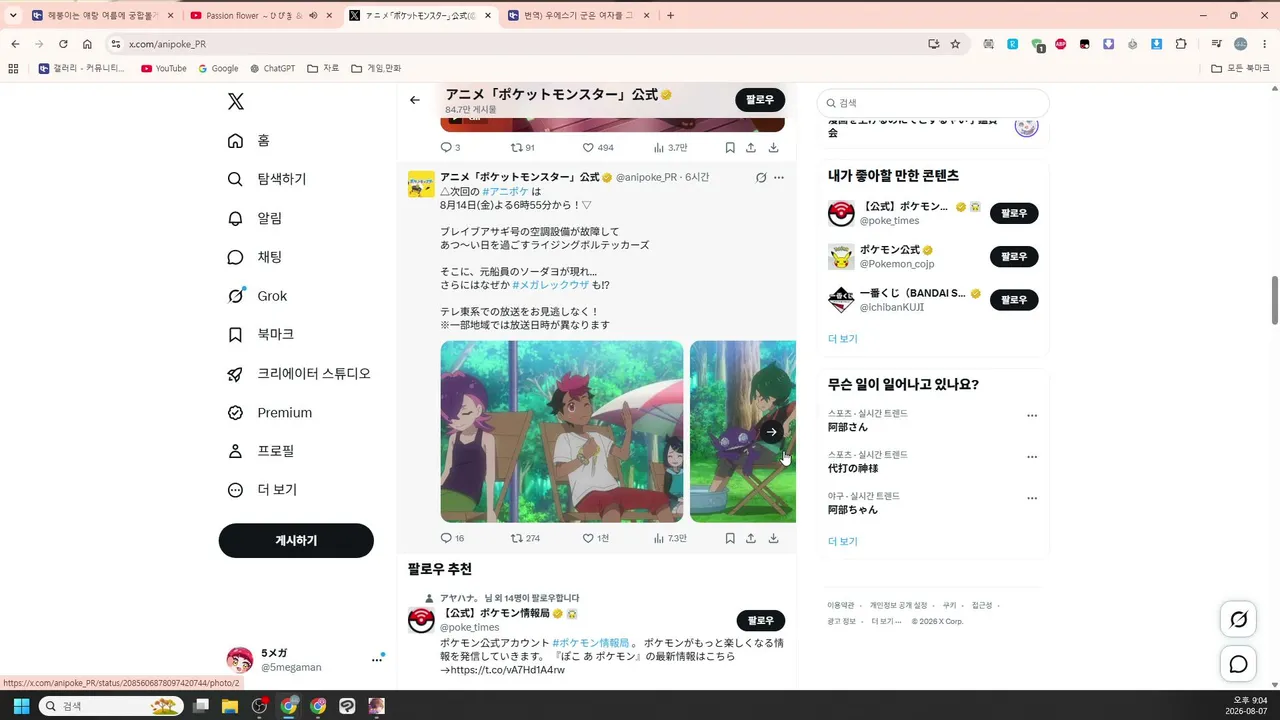Go back with the profile header arrow
Viewport: 1280px width, 720px height.
point(415,100)
